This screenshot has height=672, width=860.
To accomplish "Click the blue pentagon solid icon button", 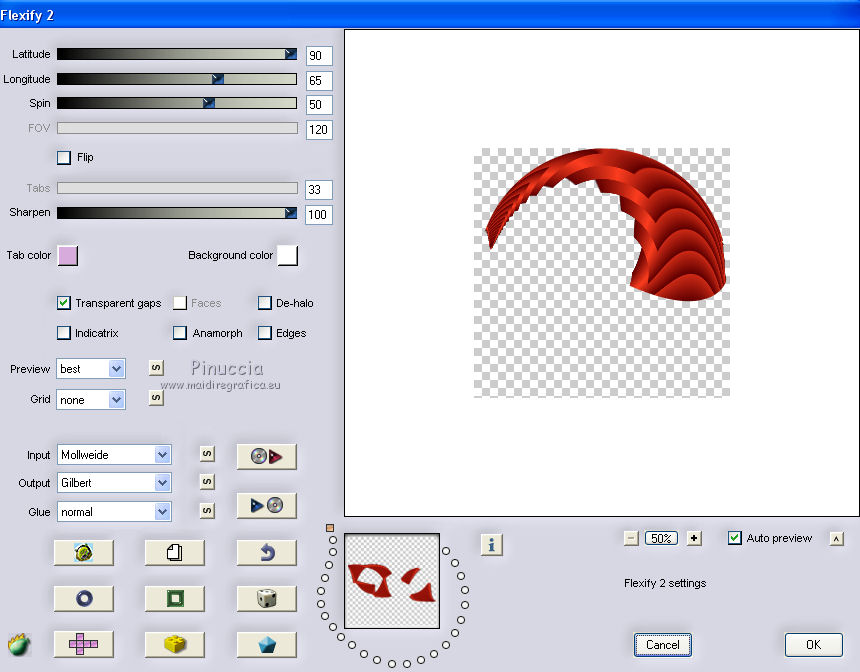I will click(267, 645).
